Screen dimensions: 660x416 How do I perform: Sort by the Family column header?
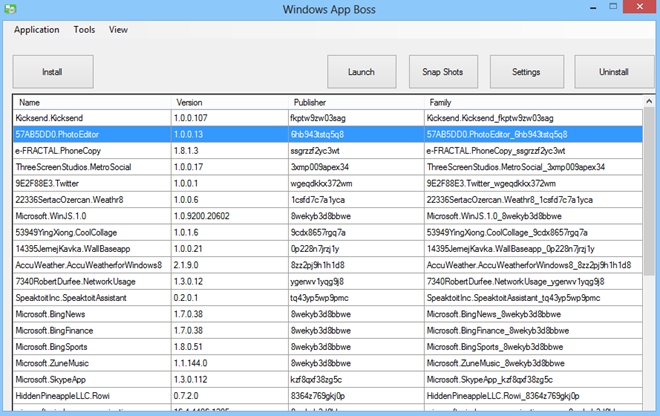(533, 102)
